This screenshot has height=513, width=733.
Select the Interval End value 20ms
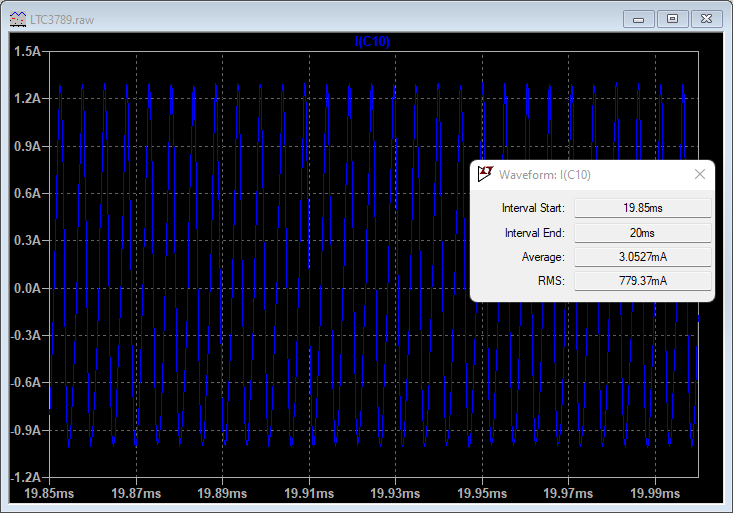coord(643,233)
